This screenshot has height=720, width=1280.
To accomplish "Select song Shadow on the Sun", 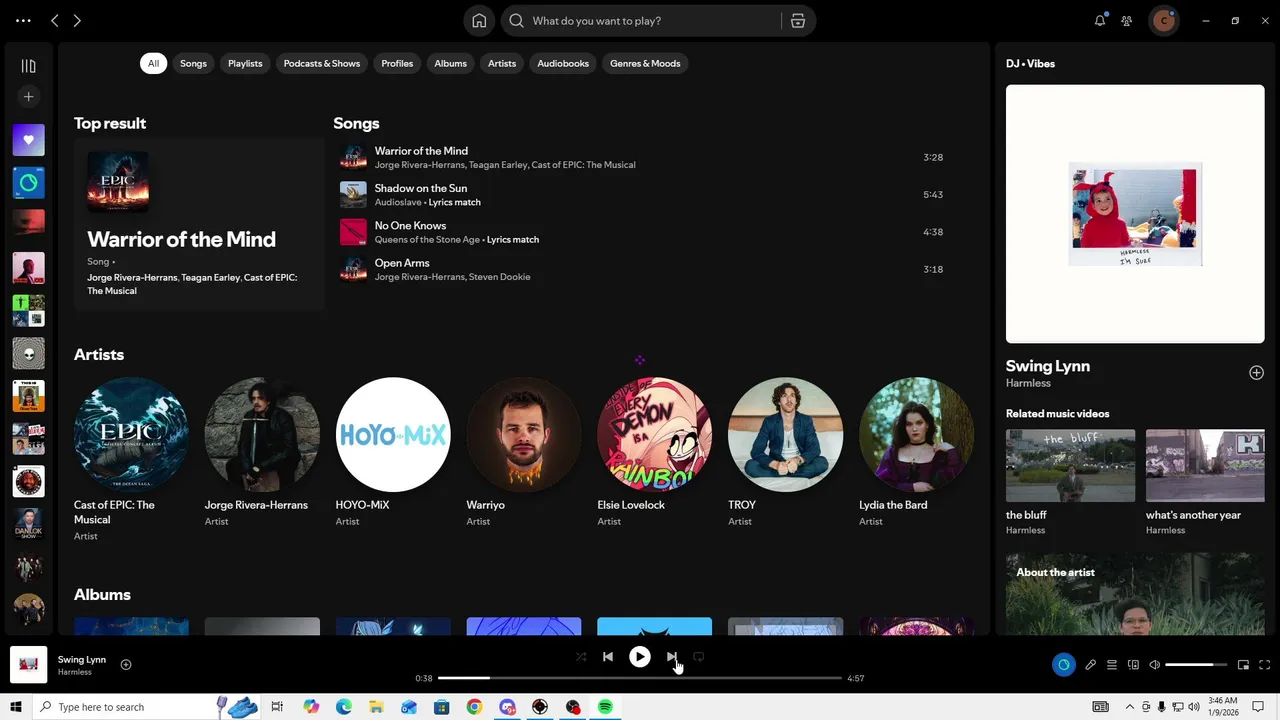I will pyautogui.click(x=641, y=195).
